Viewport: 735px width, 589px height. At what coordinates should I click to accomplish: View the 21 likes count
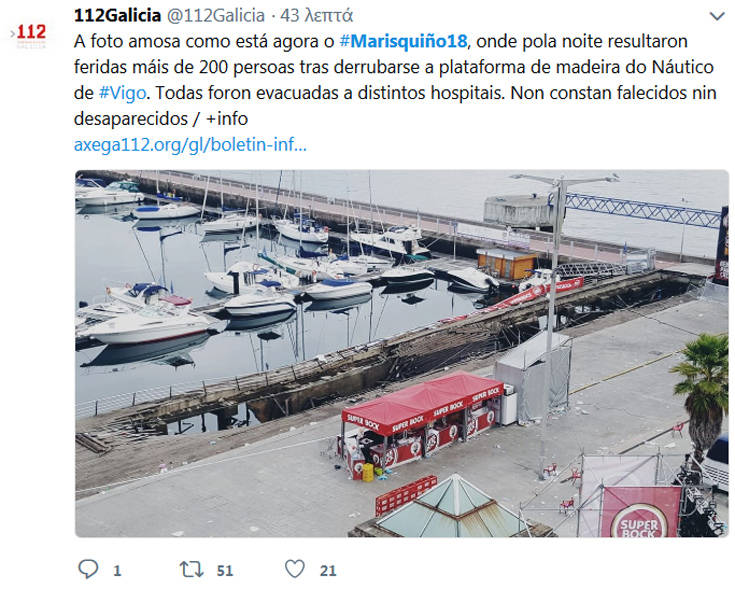(x=328, y=571)
